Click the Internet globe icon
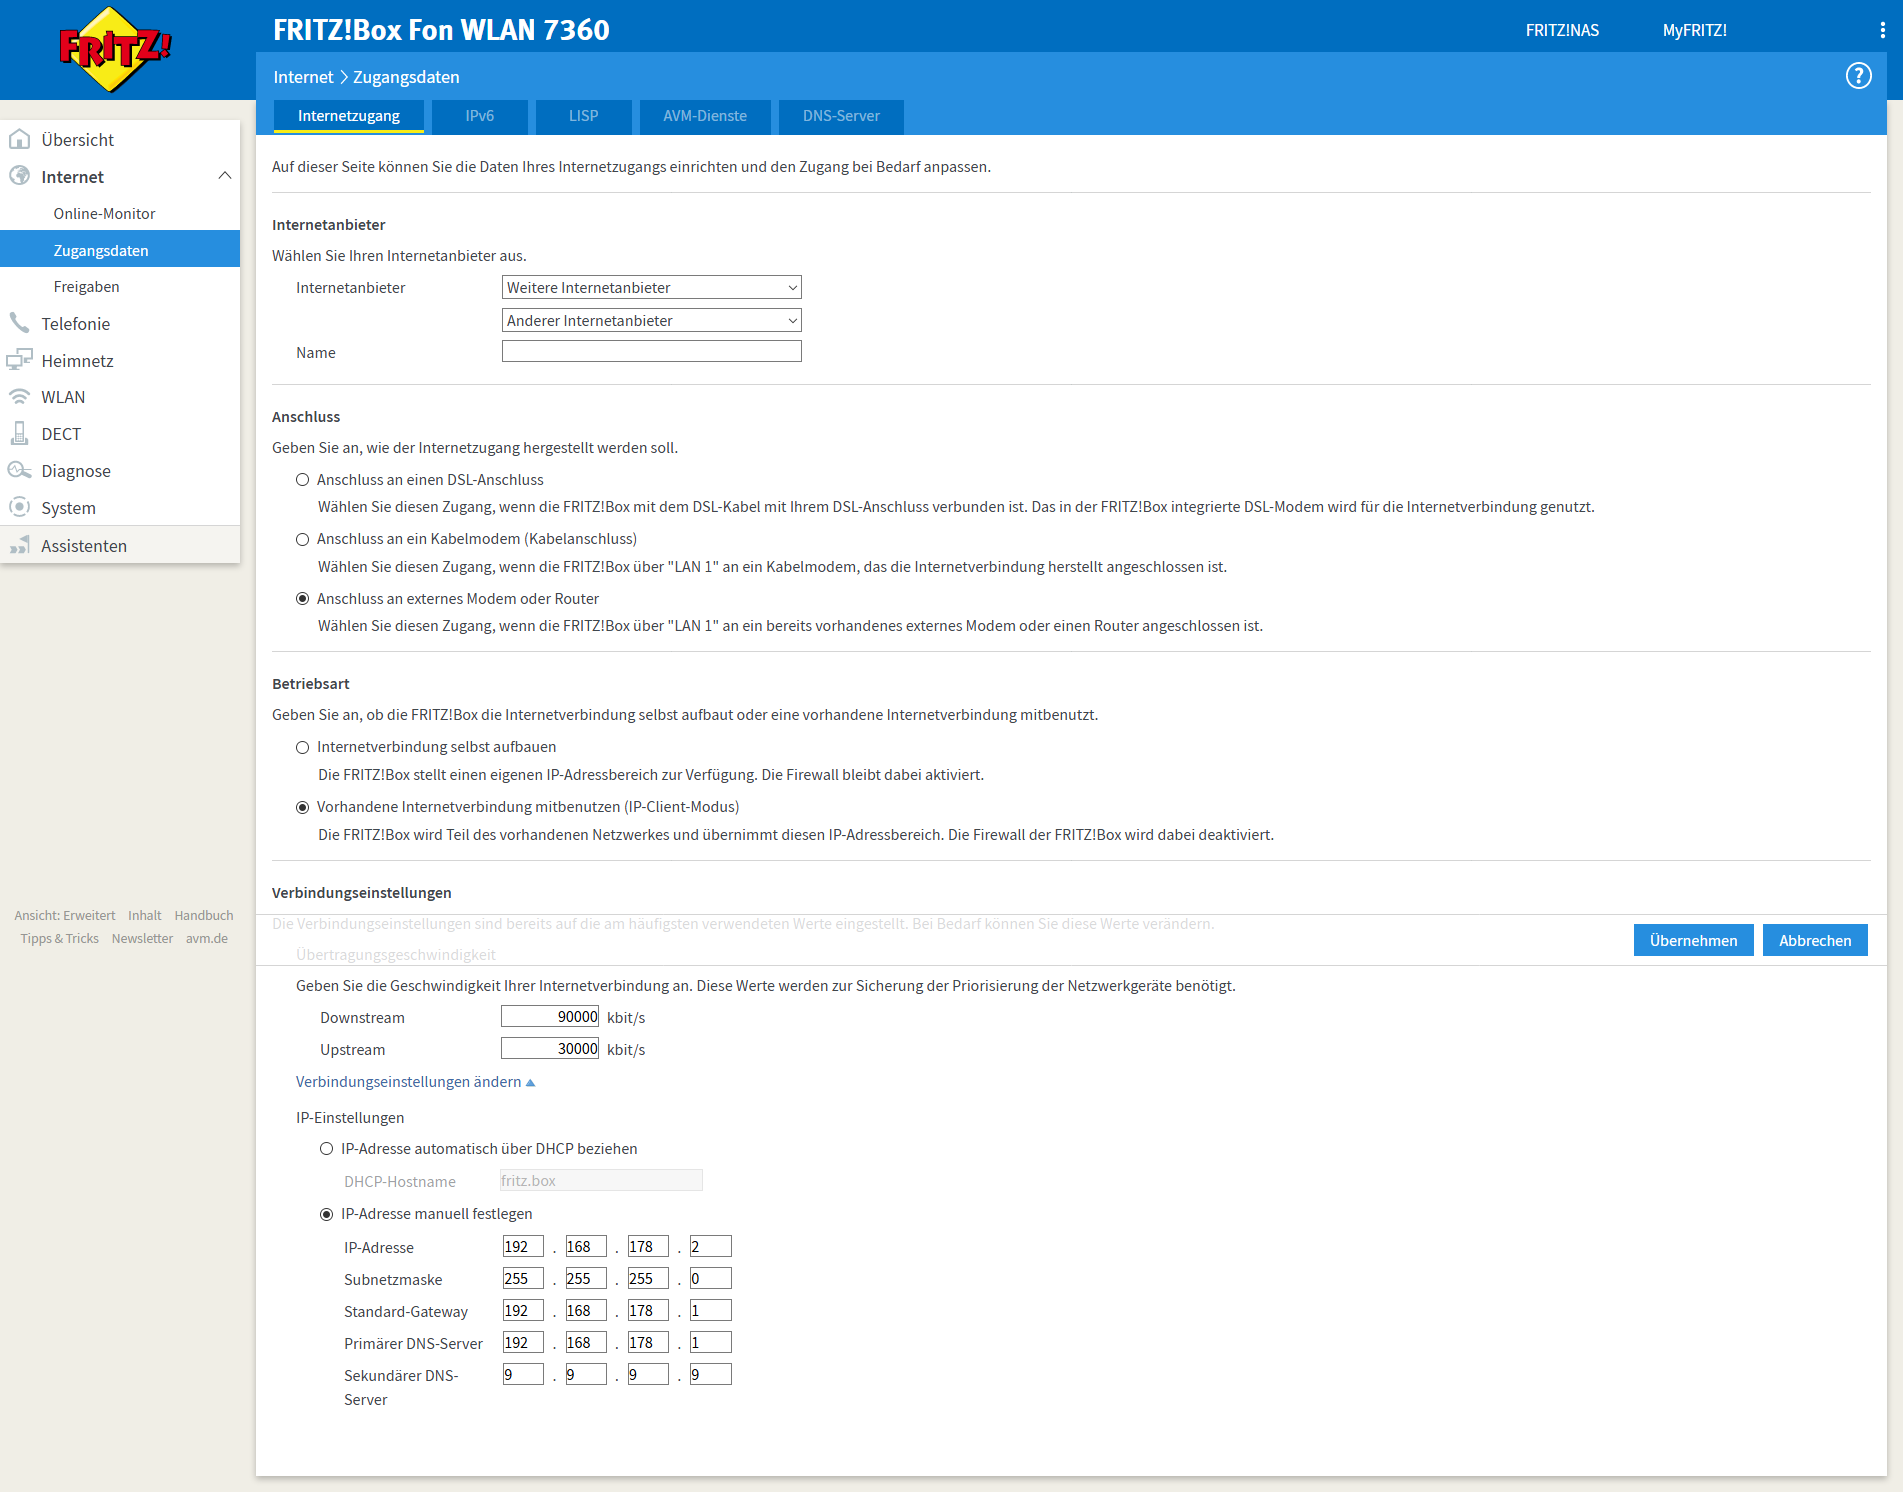1903x1492 pixels. pyautogui.click(x=19, y=176)
